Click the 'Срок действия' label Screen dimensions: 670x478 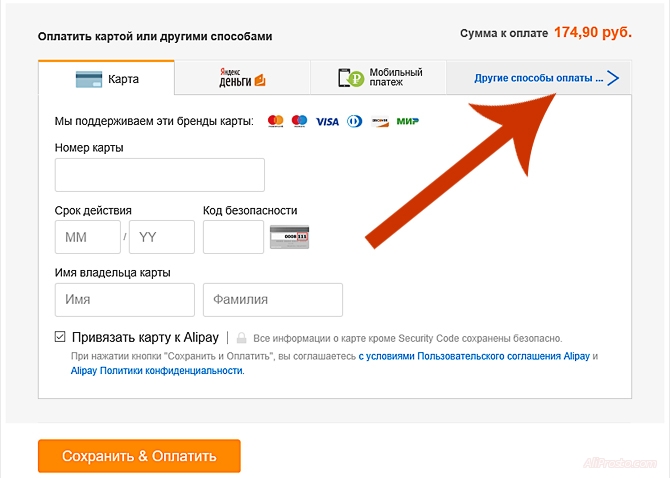(93, 211)
